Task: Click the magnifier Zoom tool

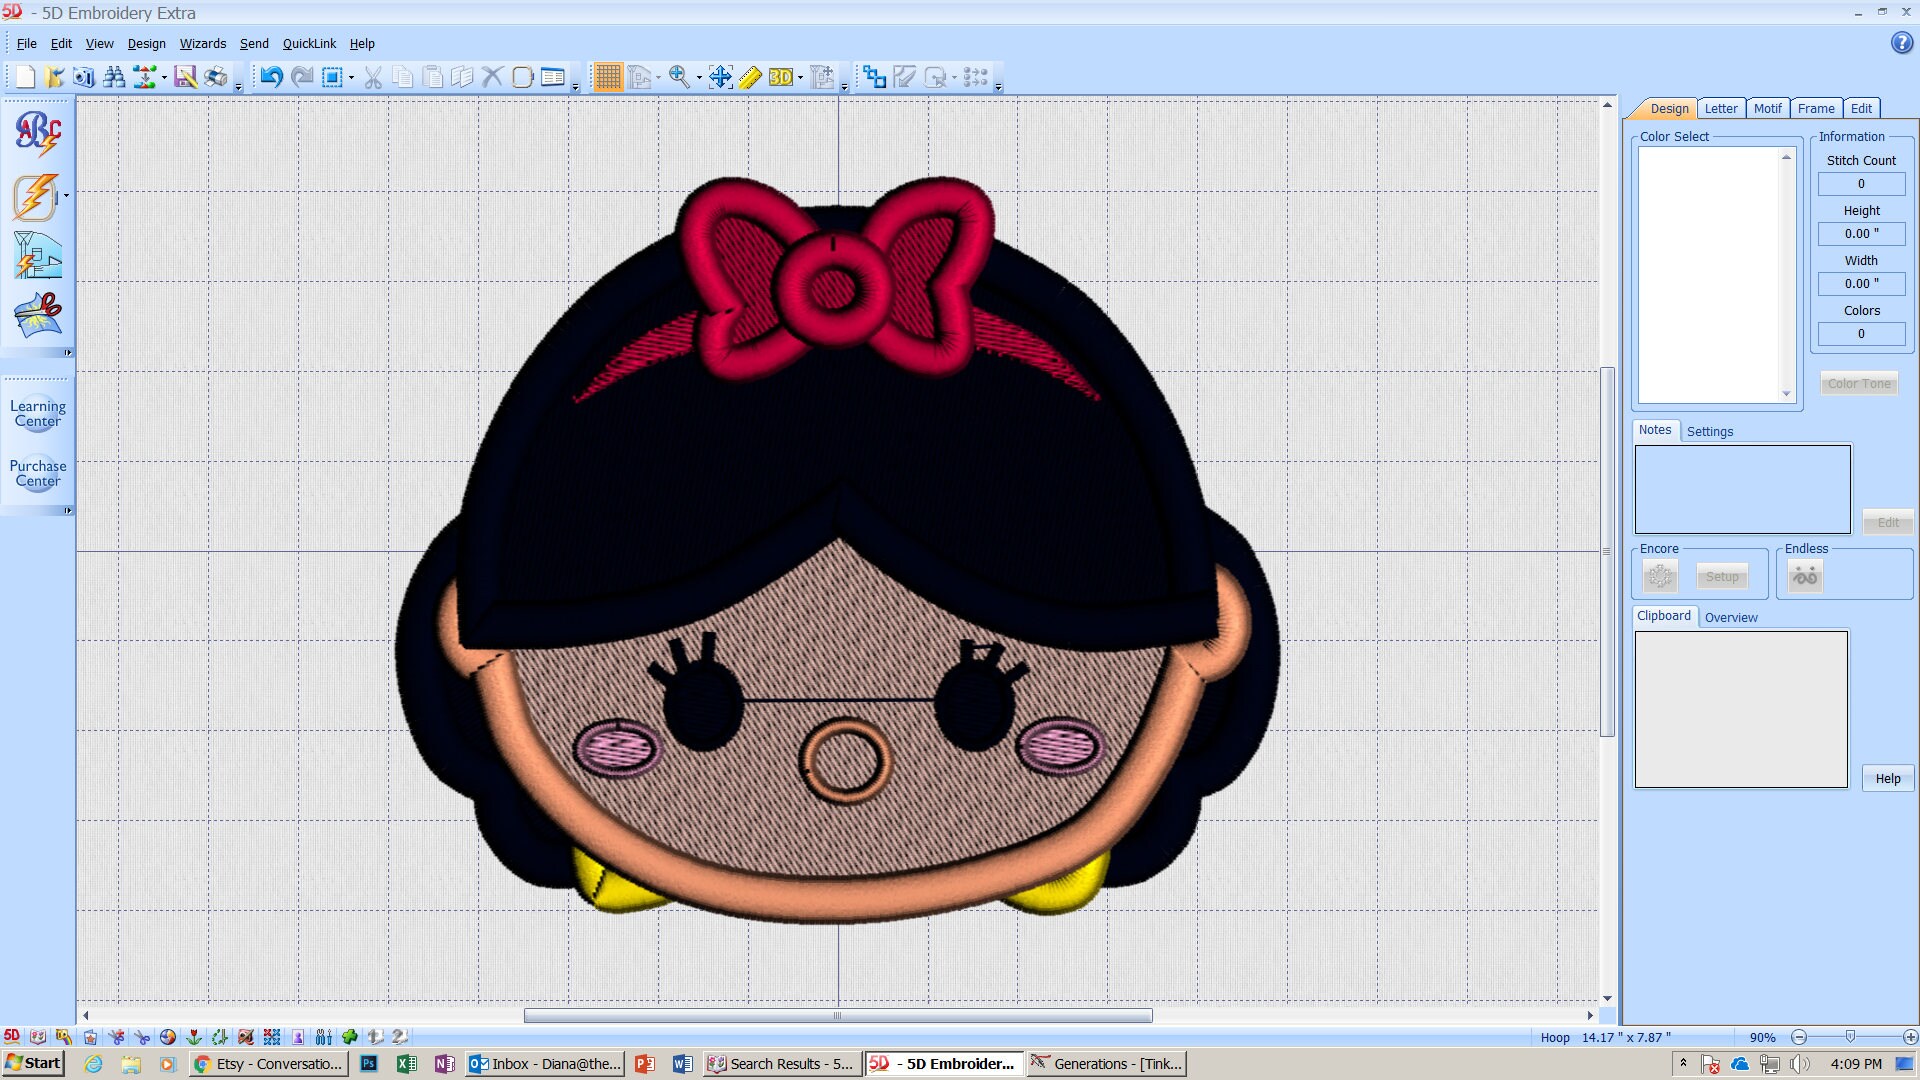Action: [679, 77]
